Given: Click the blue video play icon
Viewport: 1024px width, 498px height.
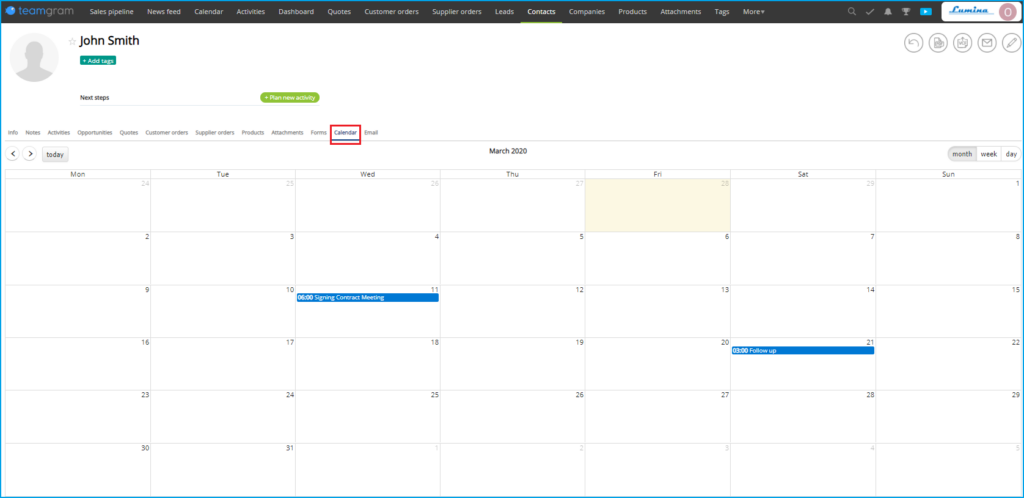Looking at the screenshot, I should (x=925, y=12).
